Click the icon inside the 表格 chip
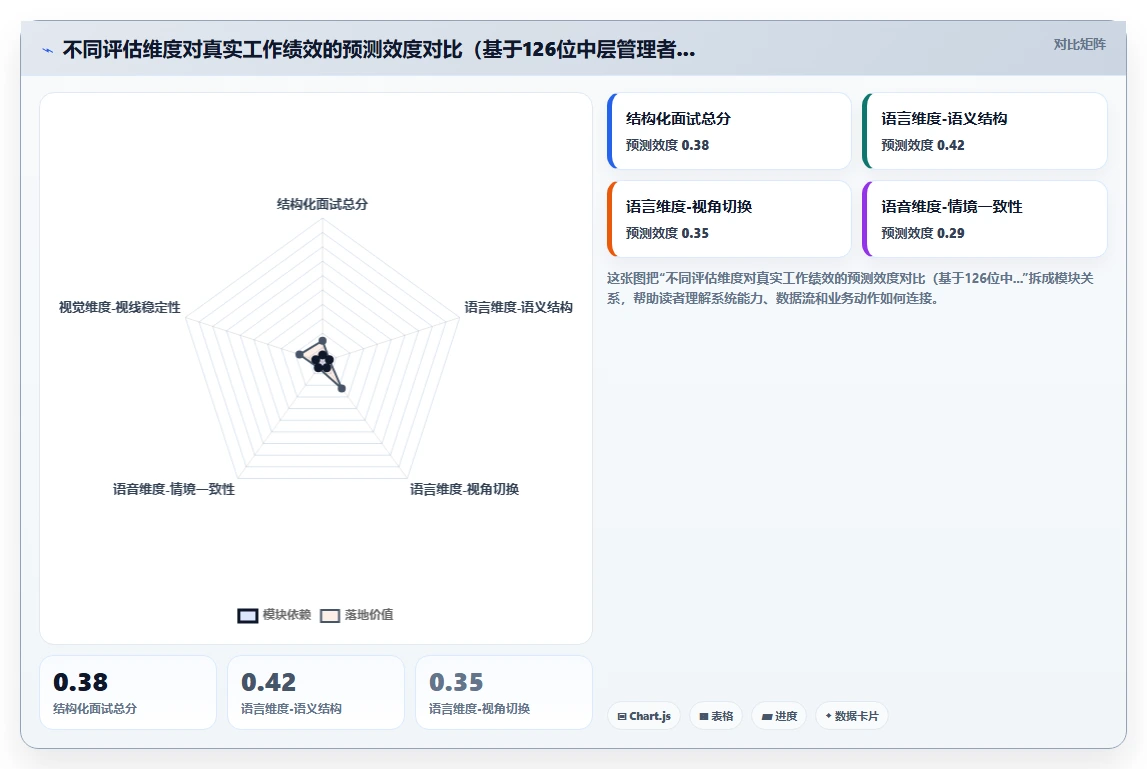 click(x=704, y=716)
